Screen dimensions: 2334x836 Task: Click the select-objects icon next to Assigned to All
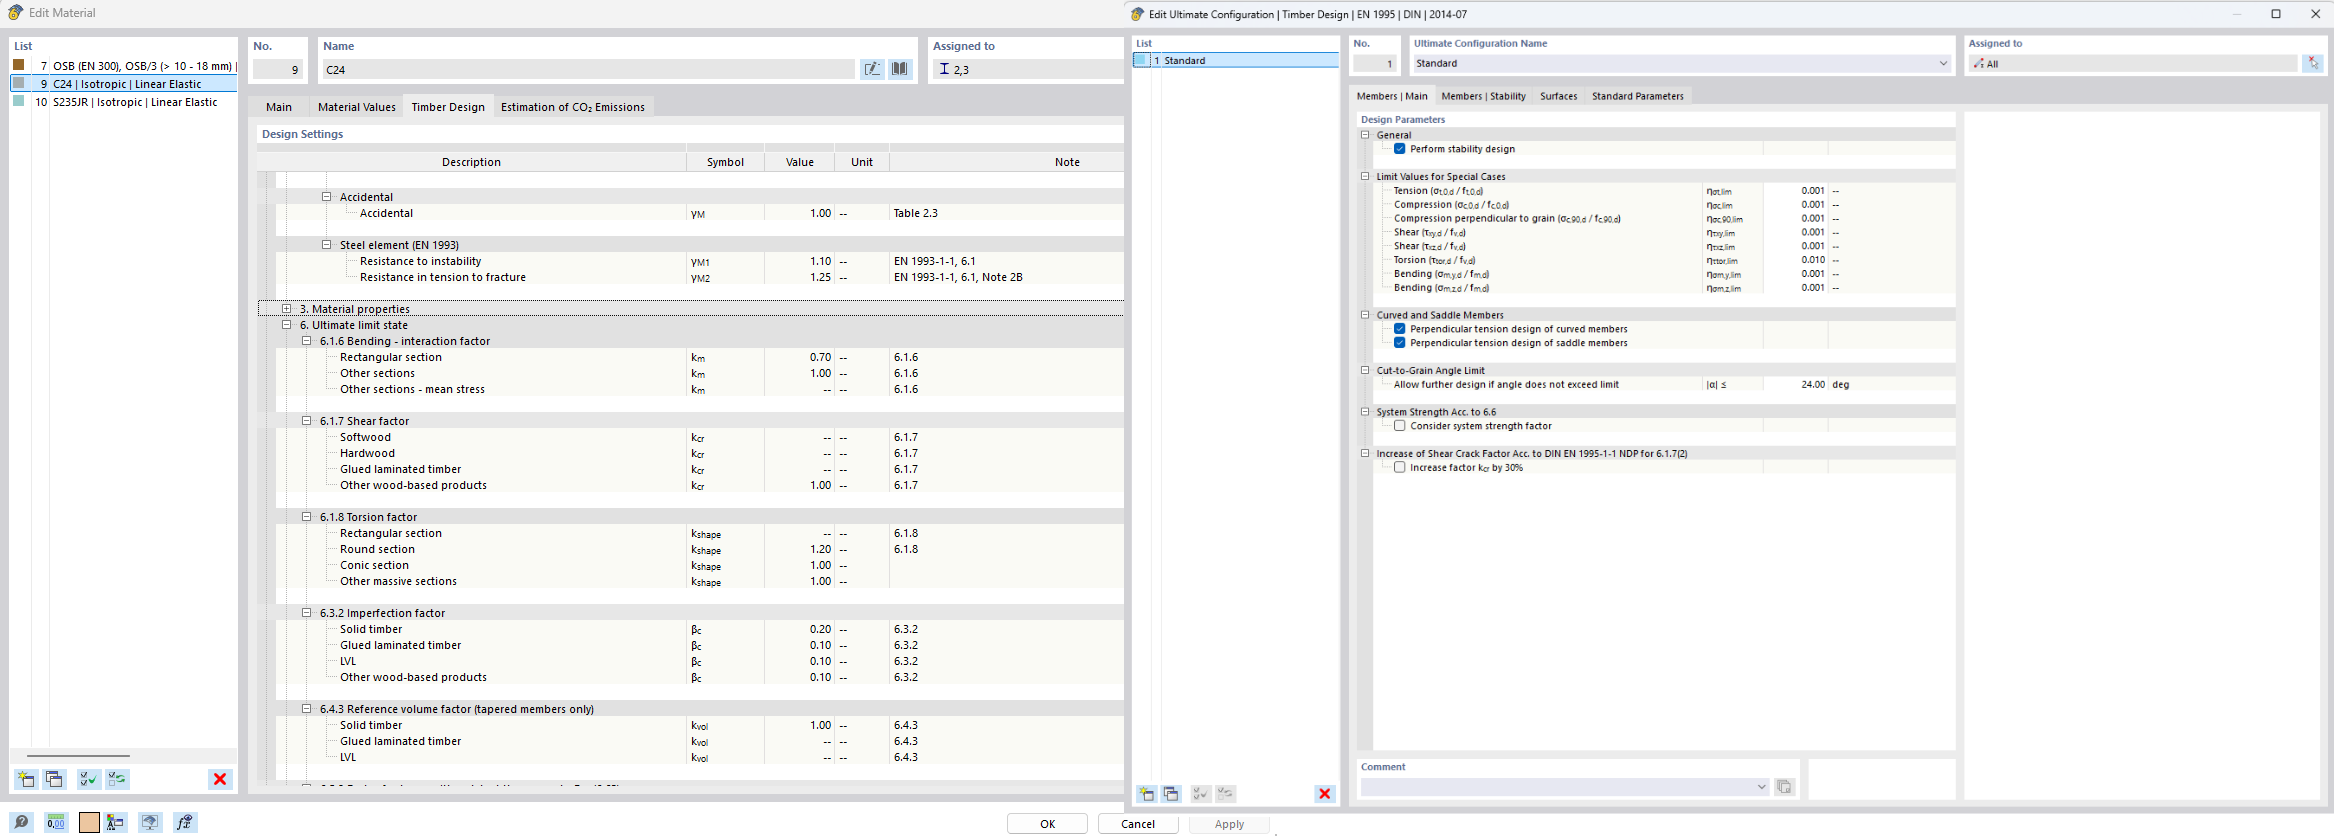point(2312,64)
